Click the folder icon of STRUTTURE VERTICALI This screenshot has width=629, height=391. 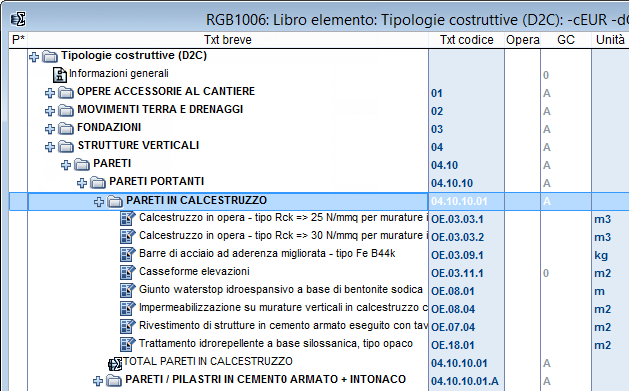pos(66,146)
